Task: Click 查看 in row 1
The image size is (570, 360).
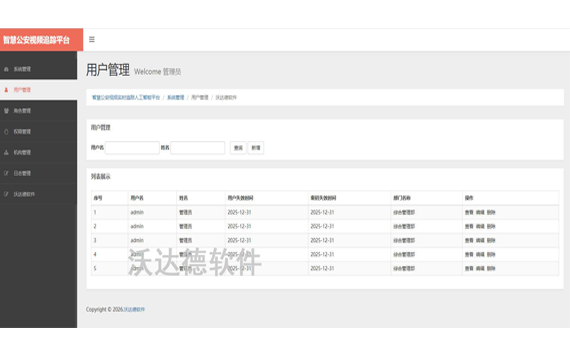Action: coord(469,212)
